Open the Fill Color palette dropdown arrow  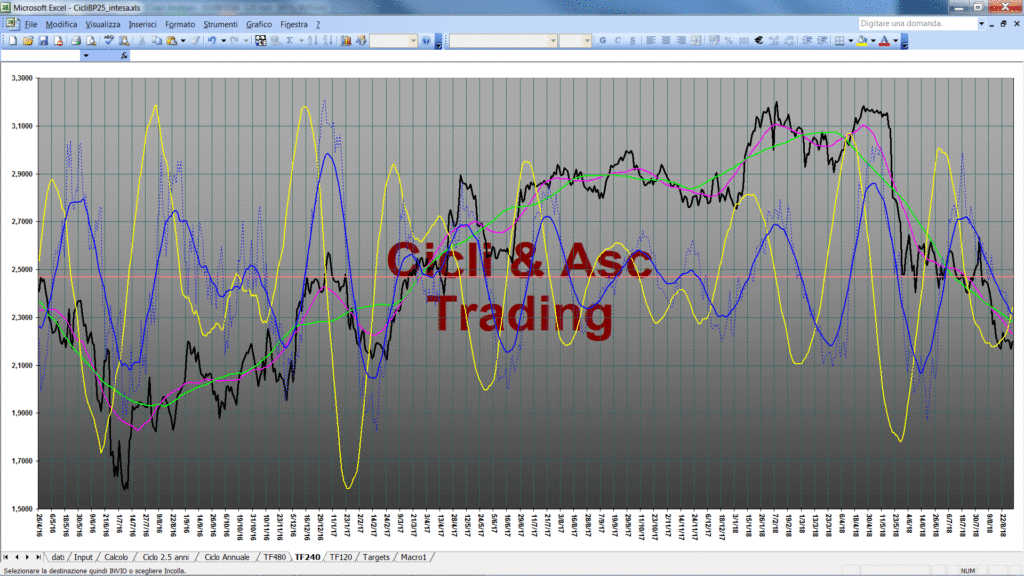point(873,40)
